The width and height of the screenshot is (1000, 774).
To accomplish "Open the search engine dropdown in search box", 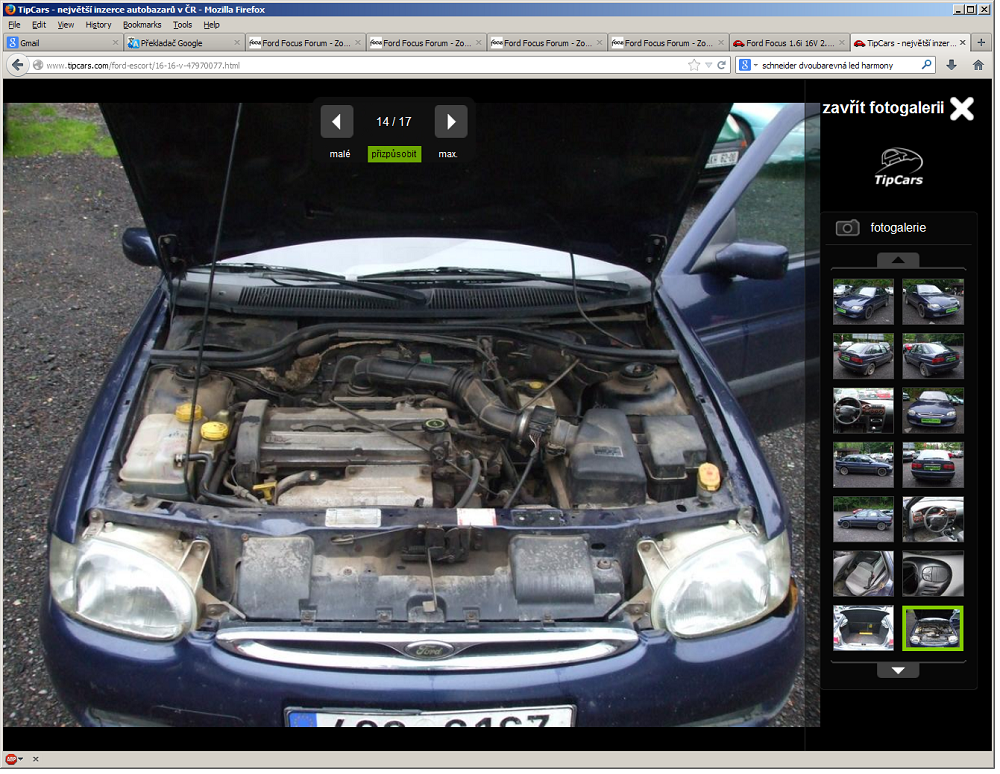I will coord(749,65).
